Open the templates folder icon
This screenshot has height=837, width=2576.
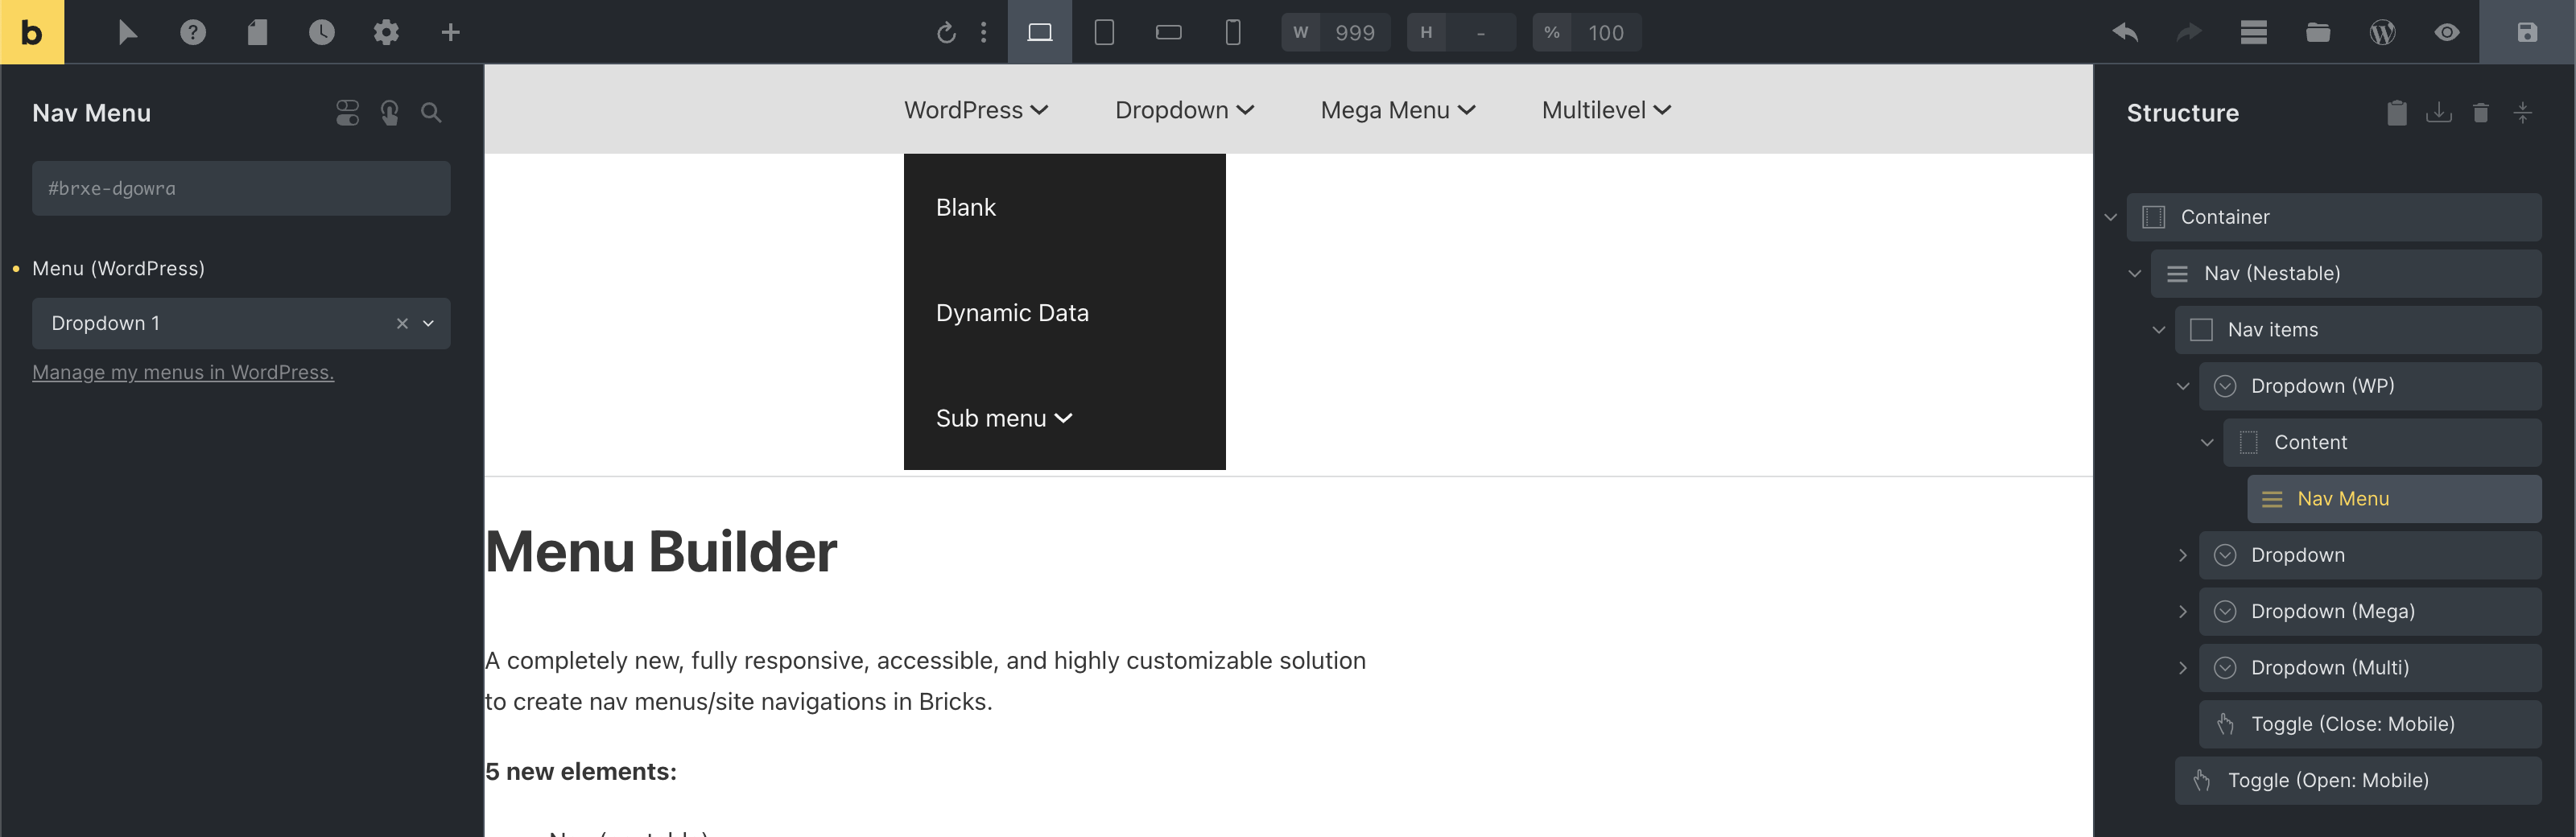click(x=2317, y=32)
